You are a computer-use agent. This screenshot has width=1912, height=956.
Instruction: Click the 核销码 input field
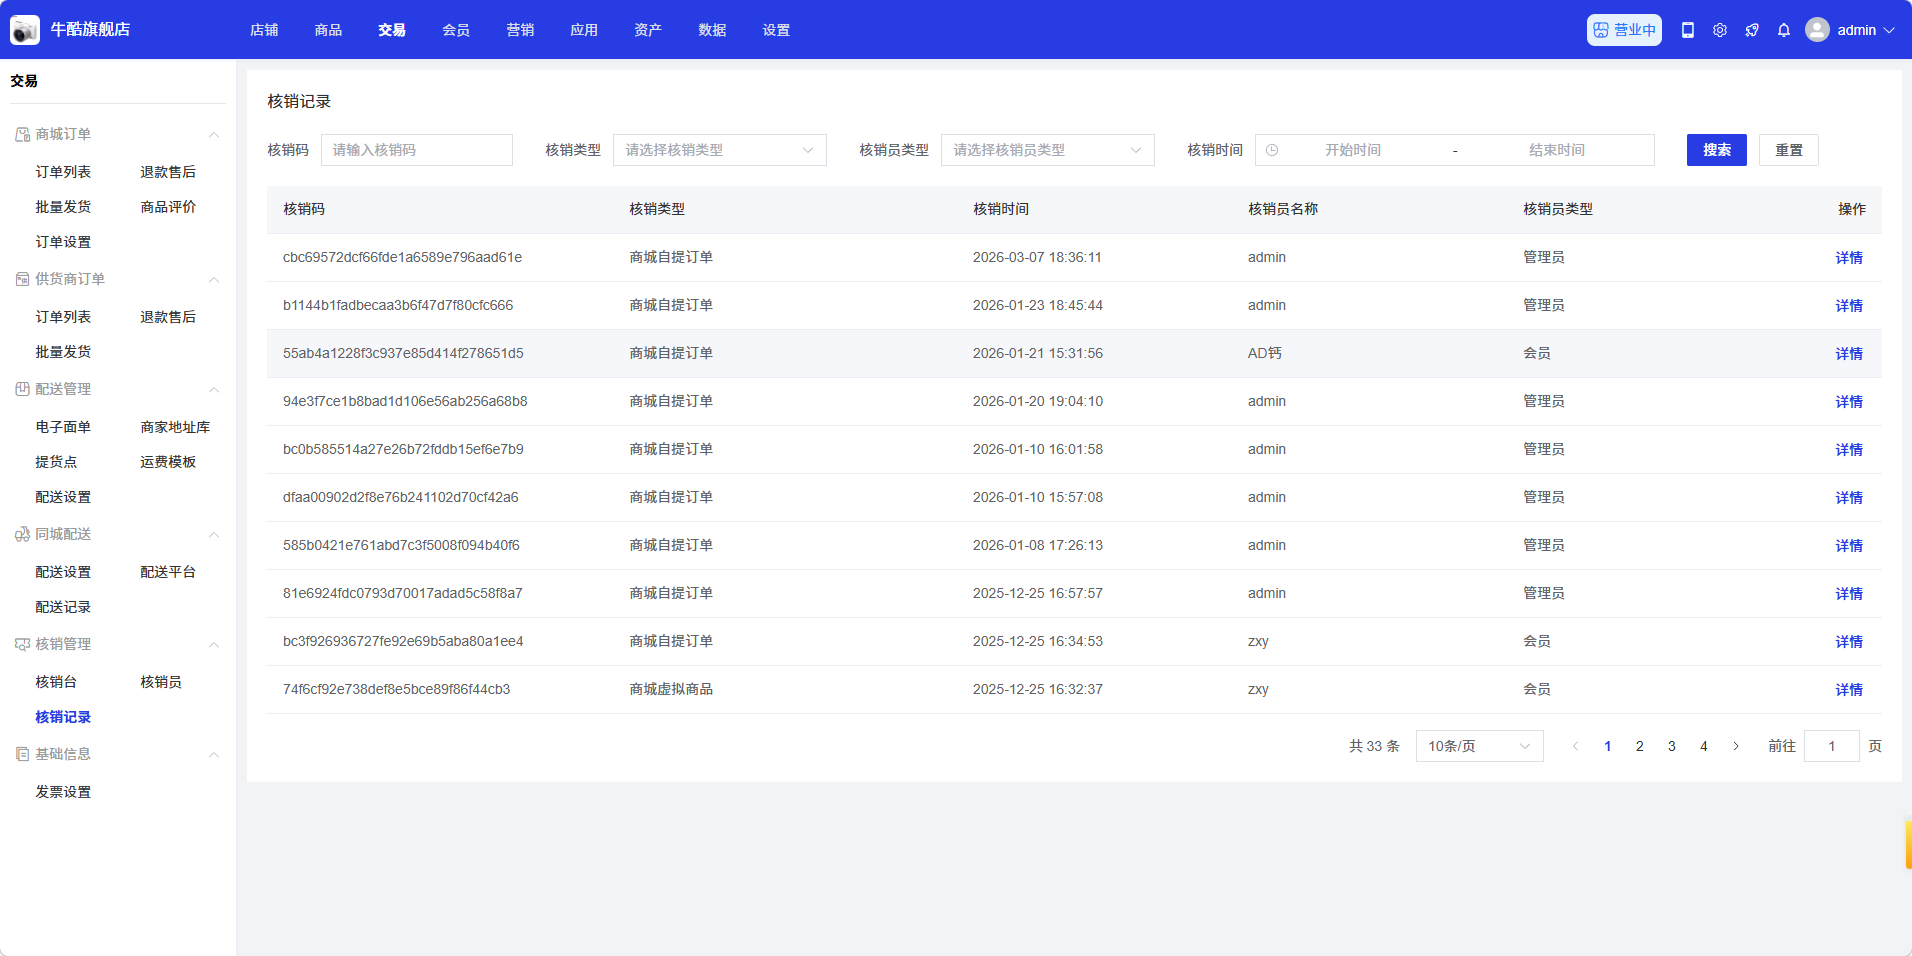pos(416,150)
